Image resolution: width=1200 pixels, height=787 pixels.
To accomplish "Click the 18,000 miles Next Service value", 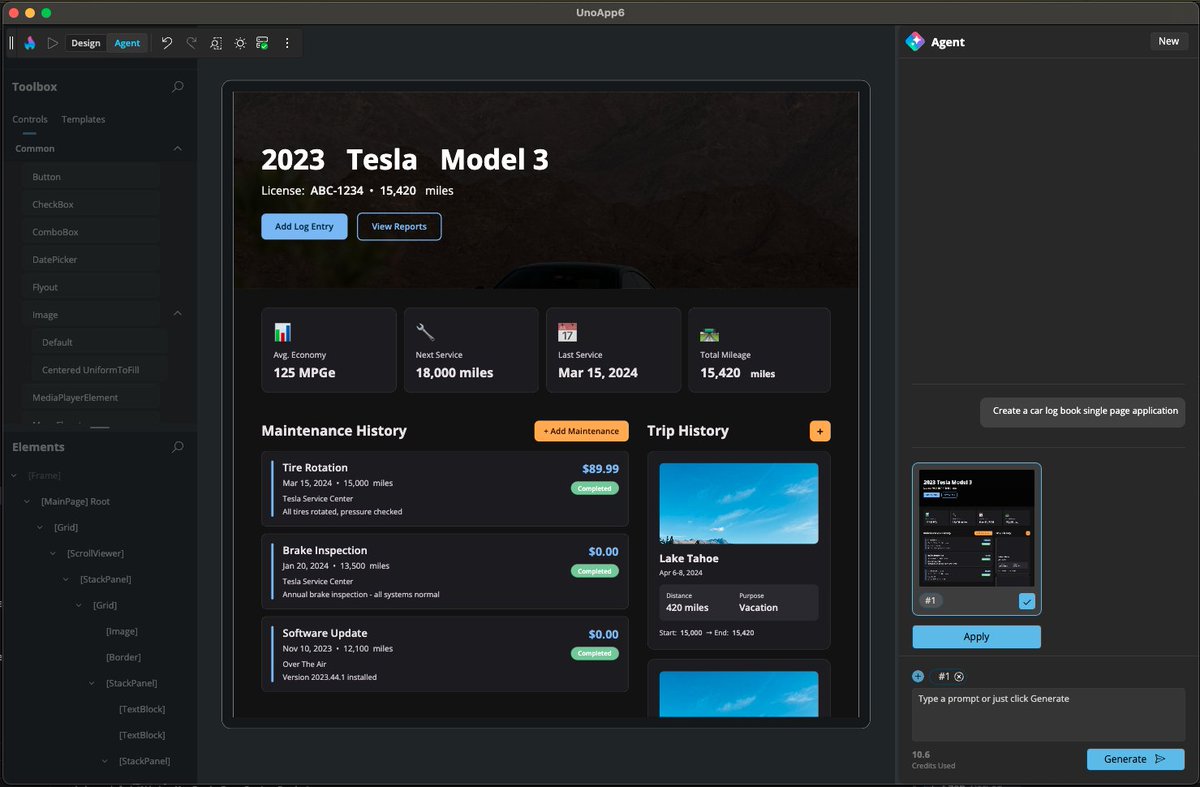I will pyautogui.click(x=454, y=373).
